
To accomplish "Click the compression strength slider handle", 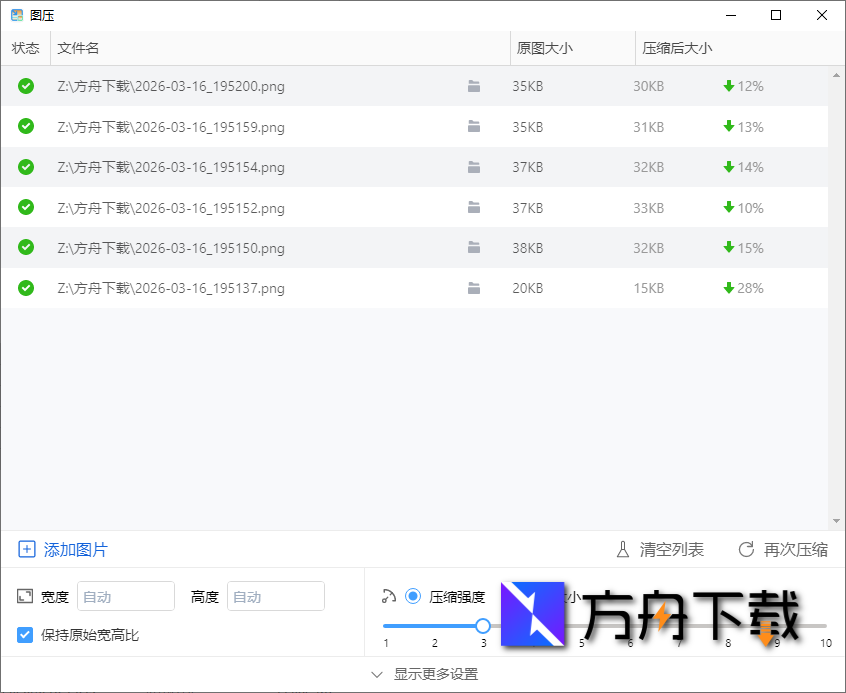I will (483, 625).
